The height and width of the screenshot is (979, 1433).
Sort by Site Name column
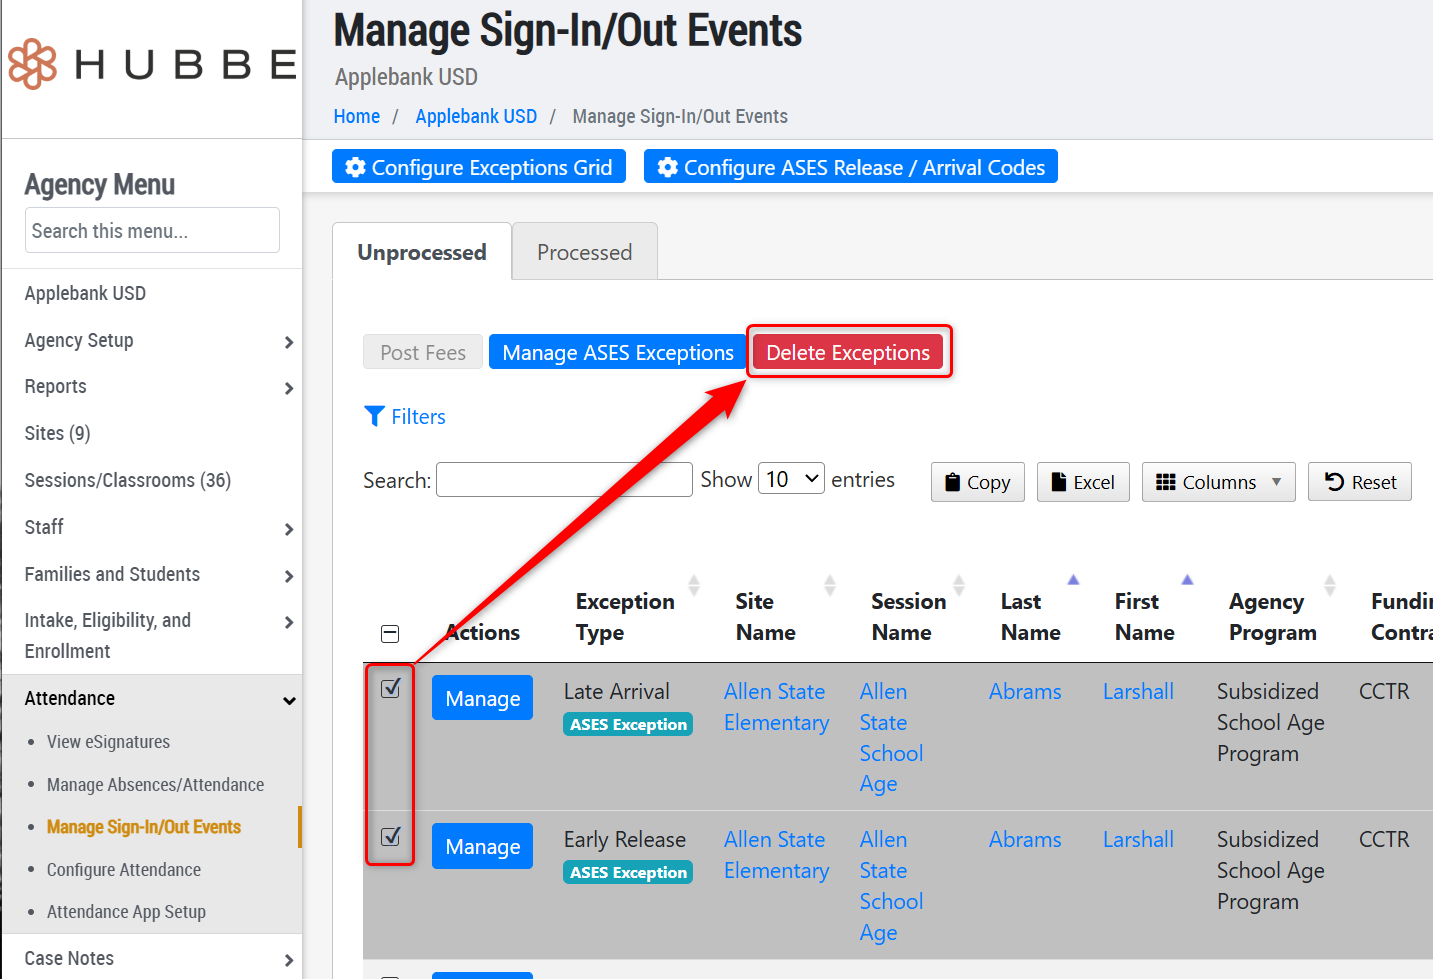(x=766, y=616)
